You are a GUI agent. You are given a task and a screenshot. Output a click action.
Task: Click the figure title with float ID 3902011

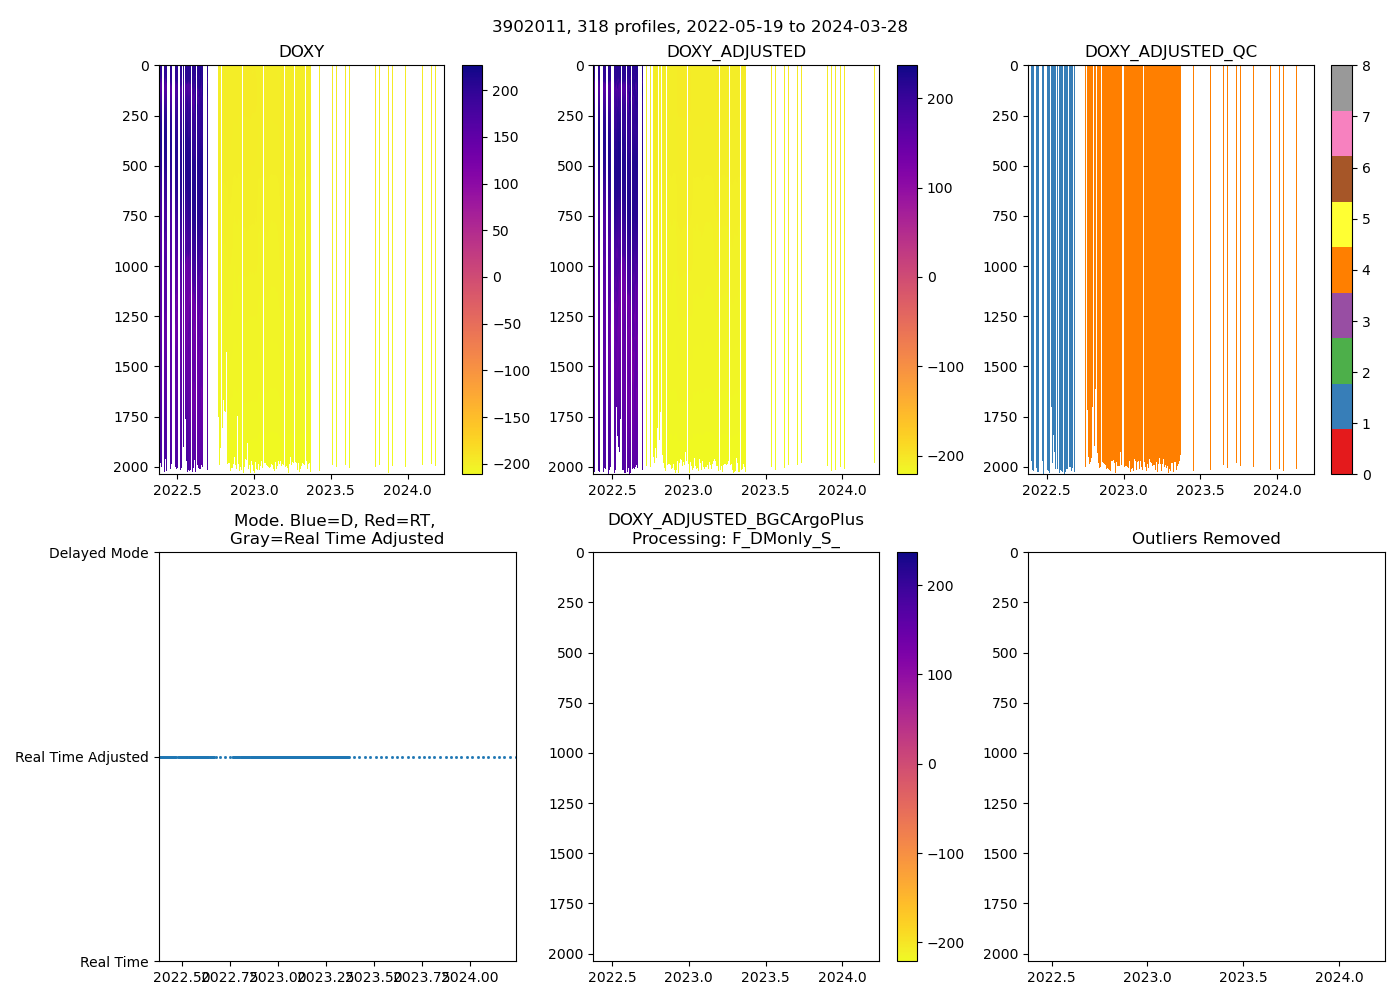(699, 27)
